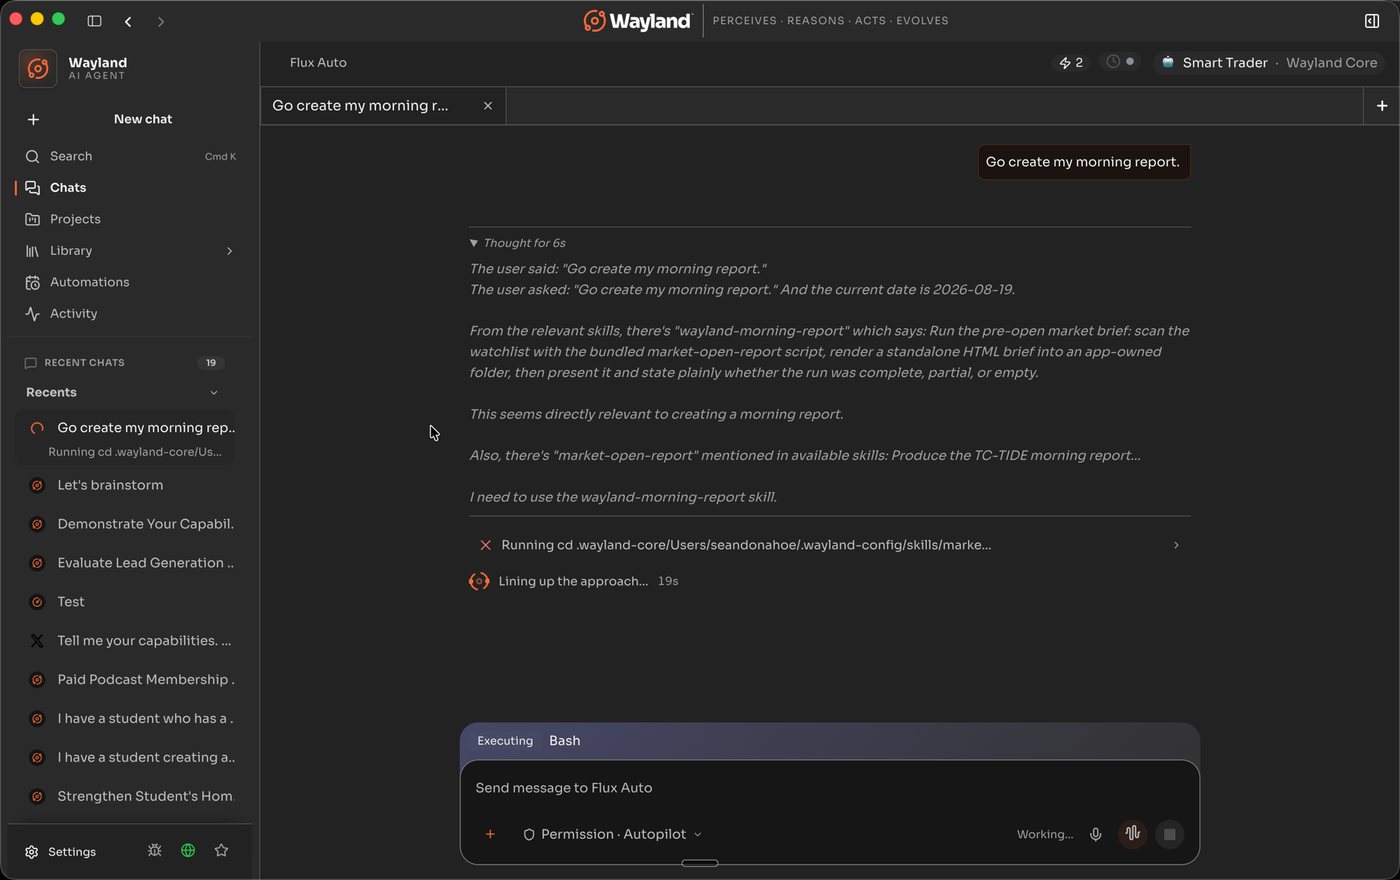The width and height of the screenshot is (1400, 880).
Task: Click the microphone icon
Action: pos(1096,835)
